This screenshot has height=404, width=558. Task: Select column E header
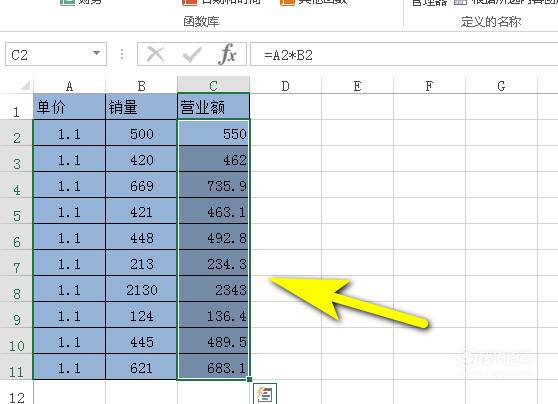click(357, 85)
